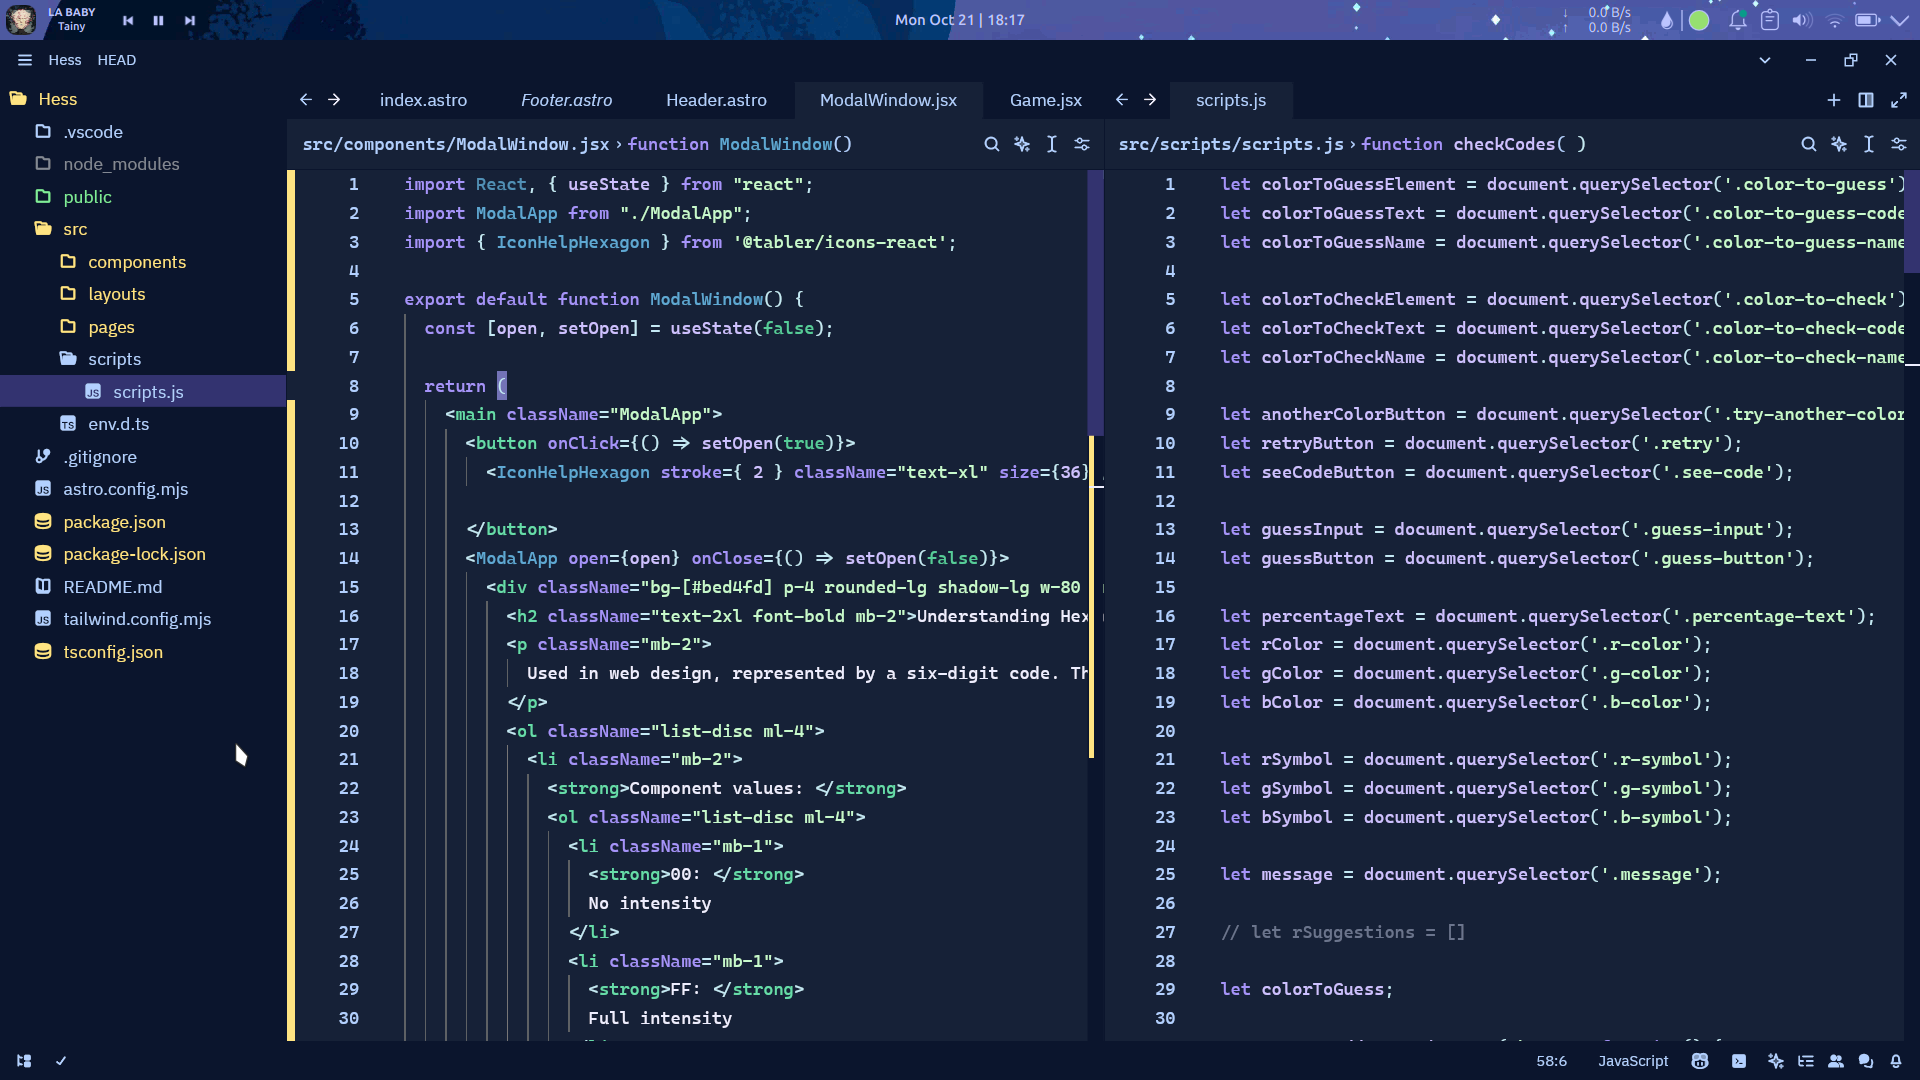Search in the scripts.js editor pane
The width and height of the screenshot is (1920, 1080).
[x=1808, y=144]
